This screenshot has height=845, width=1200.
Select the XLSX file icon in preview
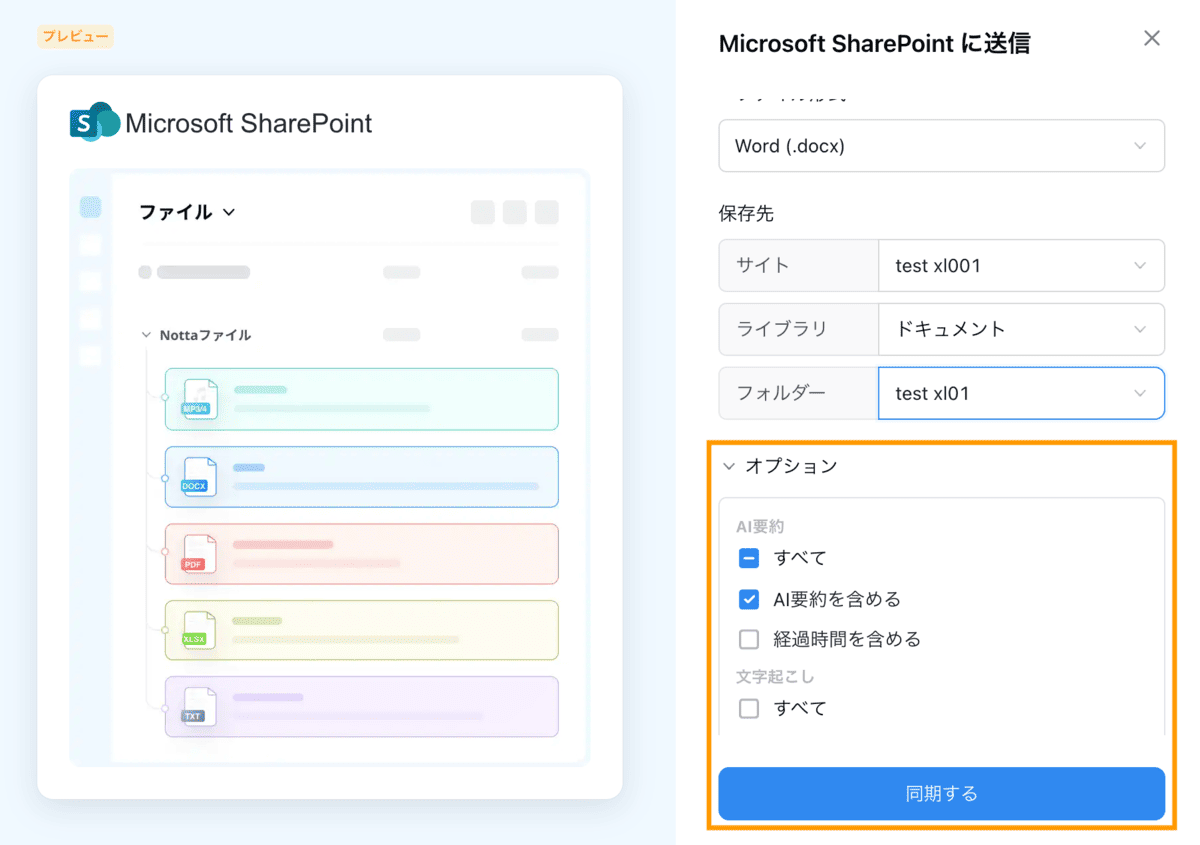point(199,630)
